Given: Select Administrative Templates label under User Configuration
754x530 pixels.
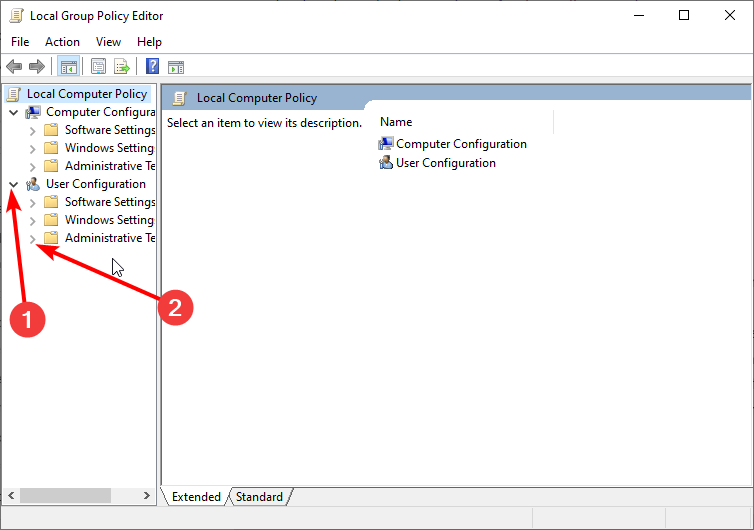Looking at the screenshot, I should tap(110, 238).
